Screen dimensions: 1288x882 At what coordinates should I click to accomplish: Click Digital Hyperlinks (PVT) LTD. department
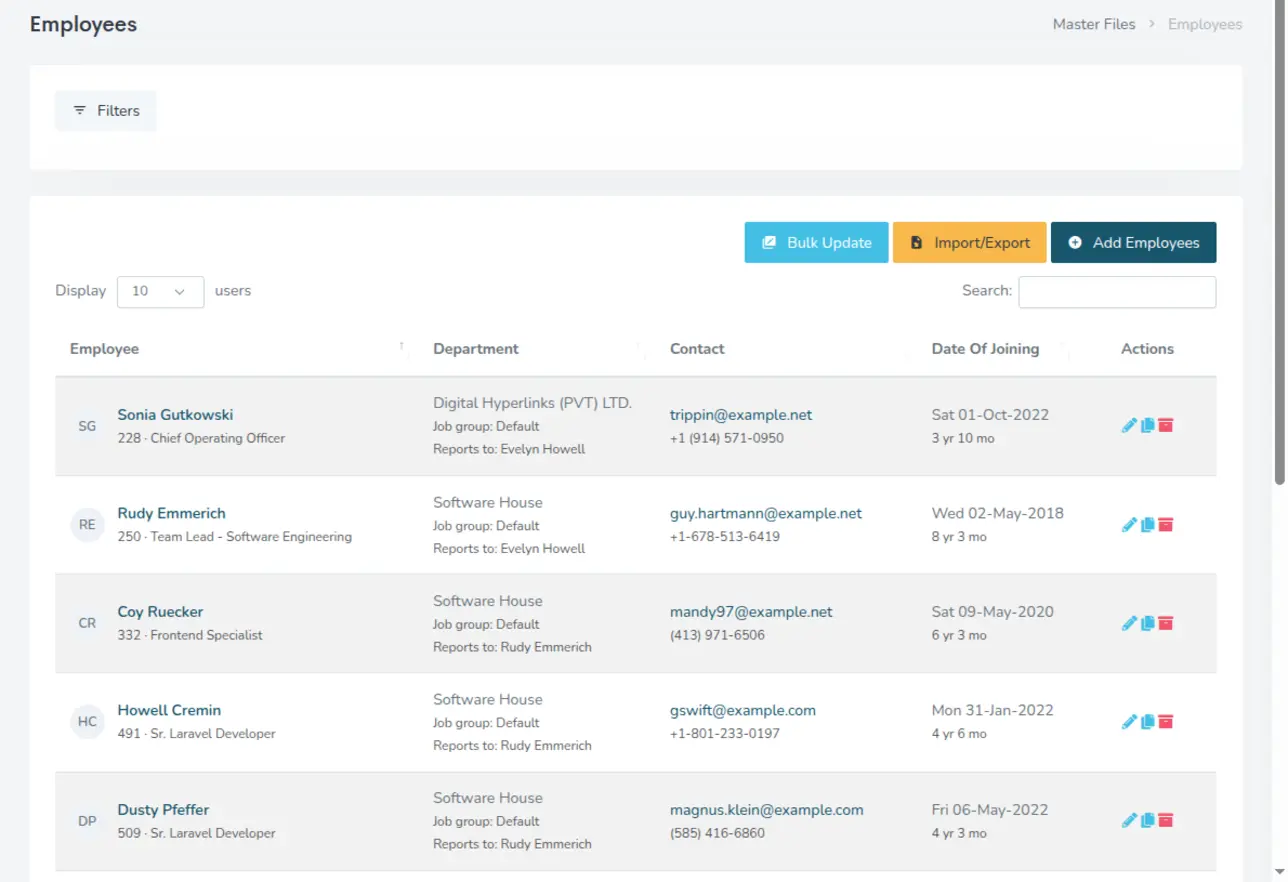point(532,403)
